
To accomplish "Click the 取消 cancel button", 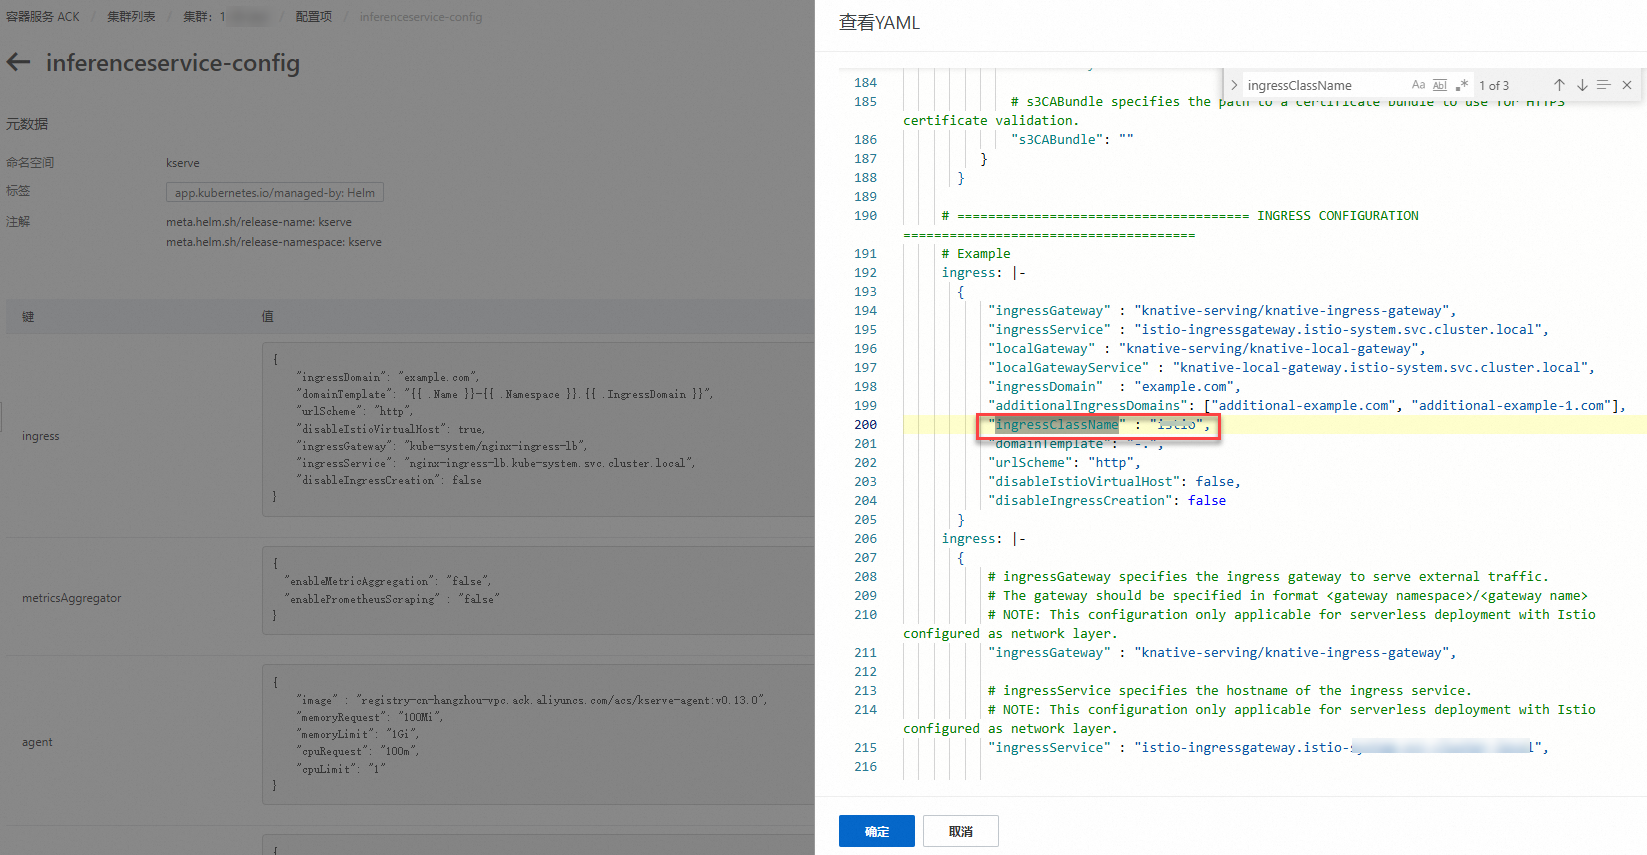I will pyautogui.click(x=960, y=831).
